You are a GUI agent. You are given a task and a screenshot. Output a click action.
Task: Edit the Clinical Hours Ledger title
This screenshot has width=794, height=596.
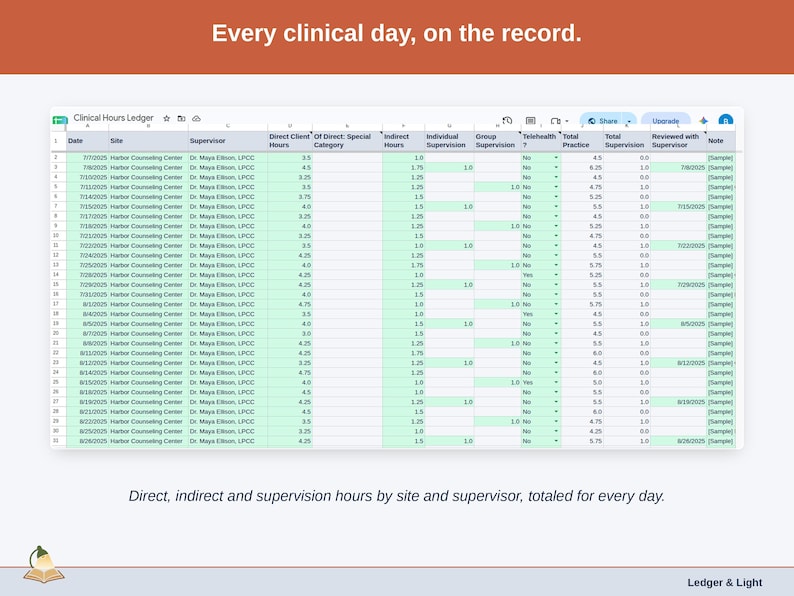point(113,118)
